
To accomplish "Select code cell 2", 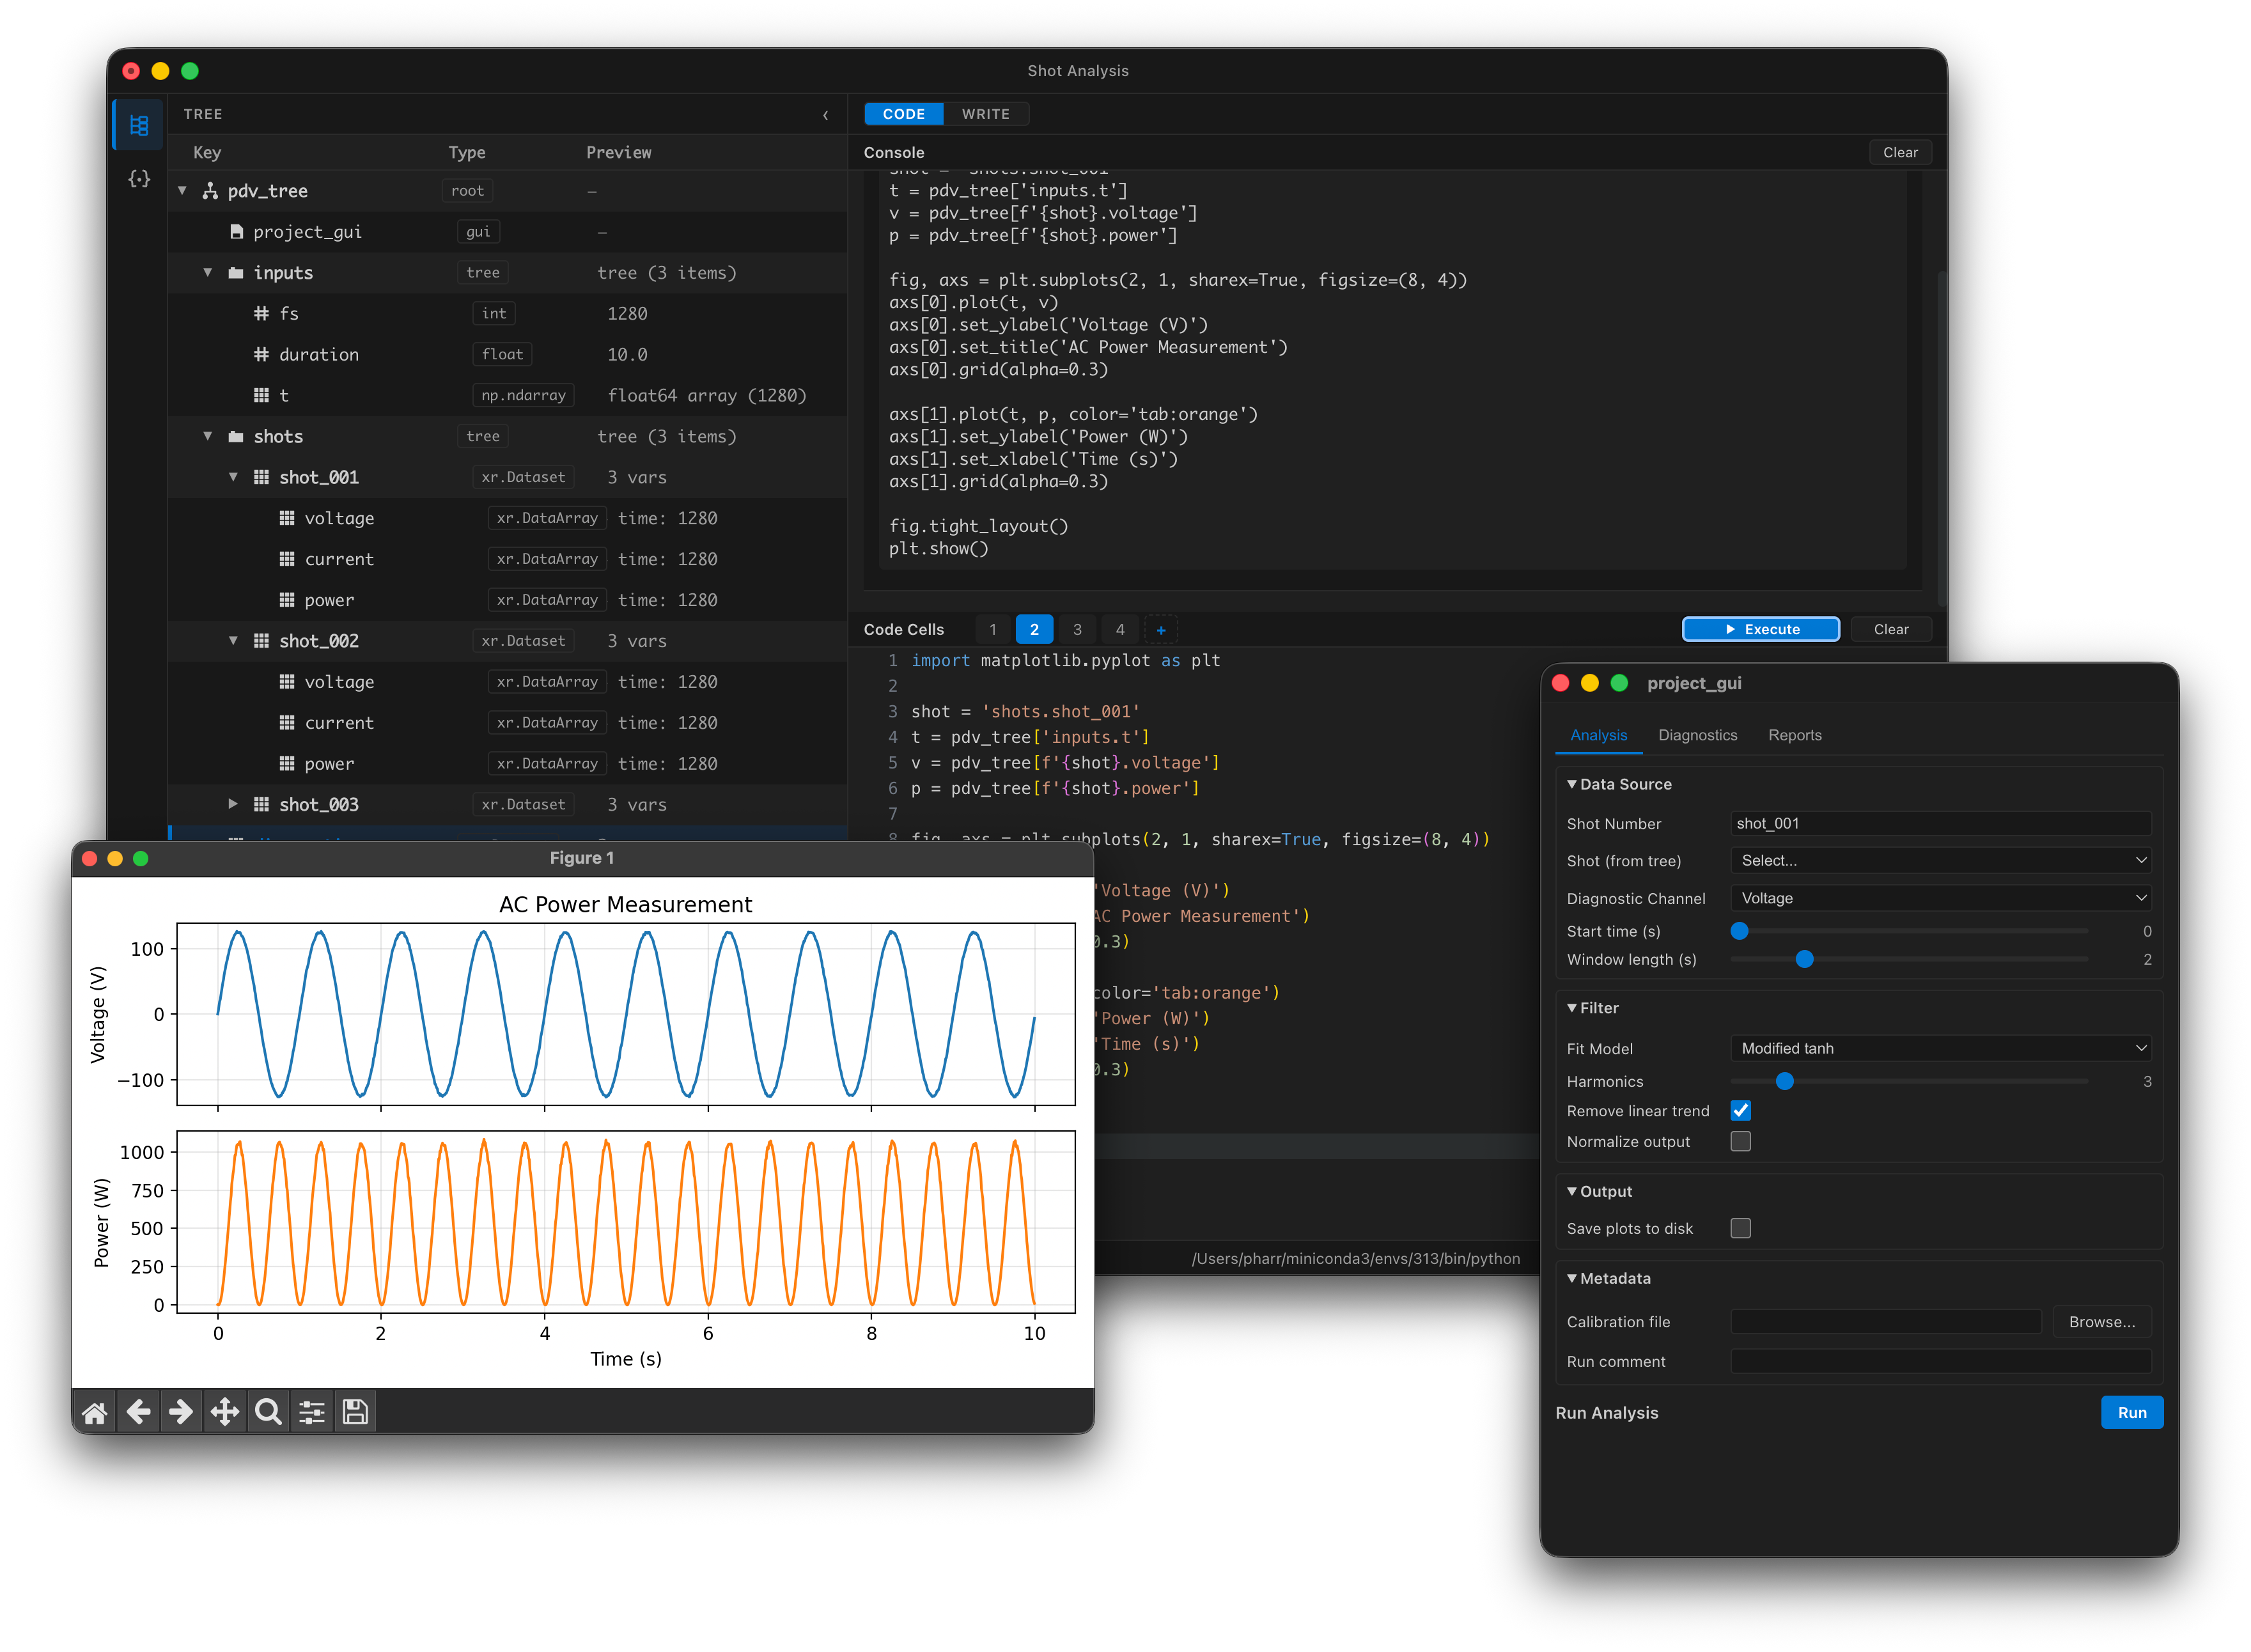I will 1035,630.
